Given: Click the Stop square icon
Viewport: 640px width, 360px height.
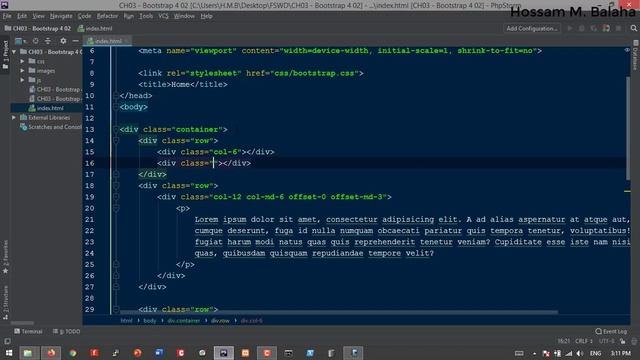Looking at the screenshot, I should (x=619, y=28).
